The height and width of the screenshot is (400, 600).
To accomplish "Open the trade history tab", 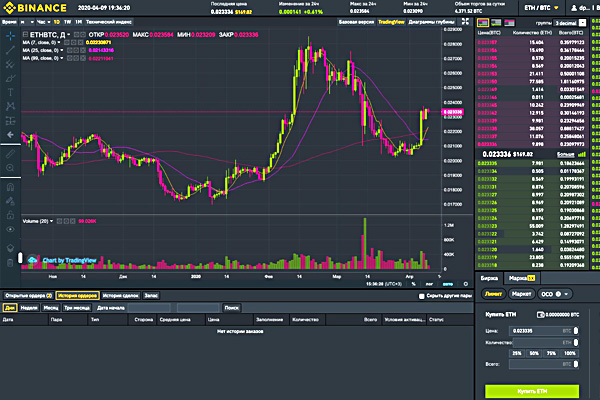I will 121,296.
